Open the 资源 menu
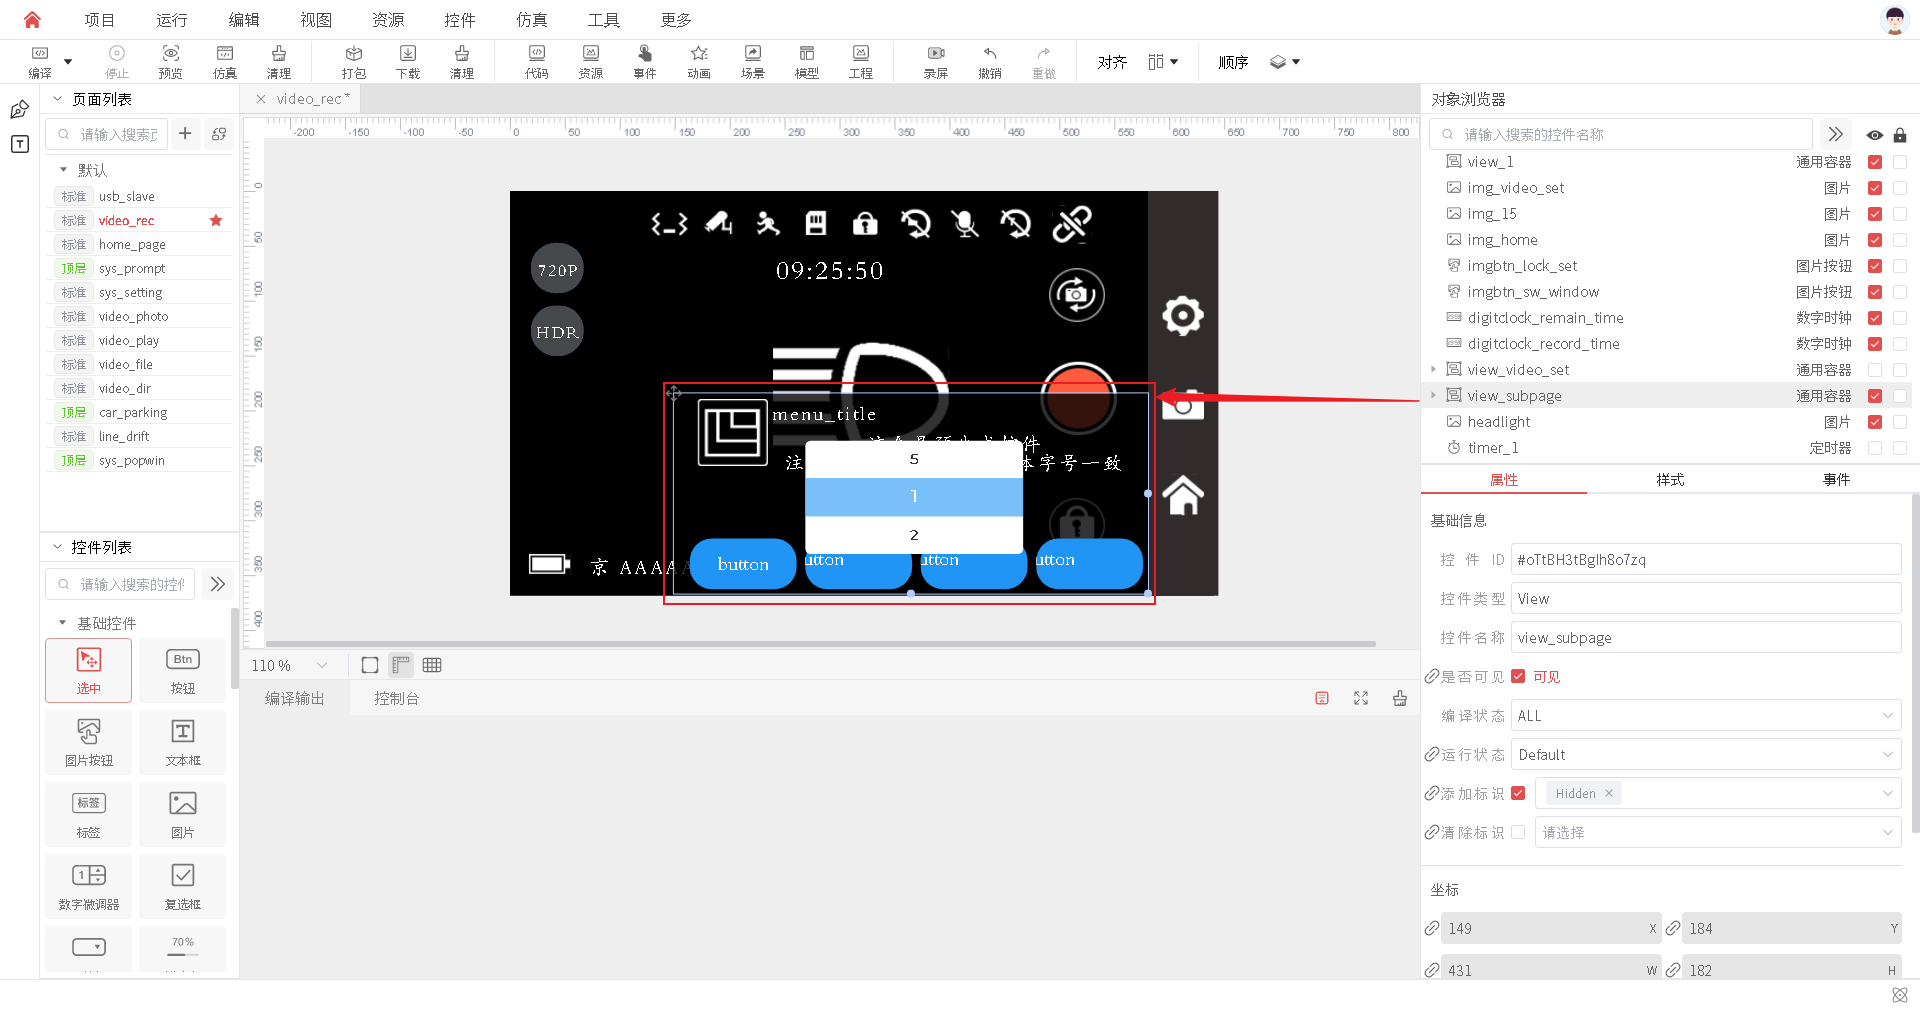 pos(388,20)
